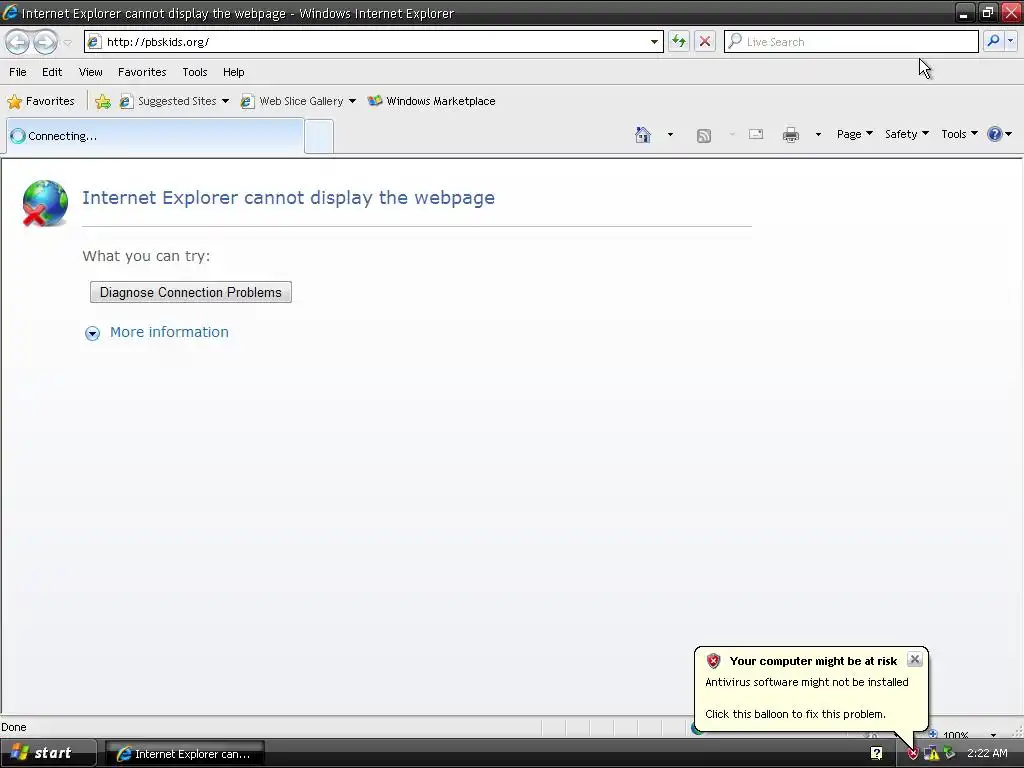Click the RSS Feeds icon
The width and height of the screenshot is (1024, 768).
pos(703,135)
